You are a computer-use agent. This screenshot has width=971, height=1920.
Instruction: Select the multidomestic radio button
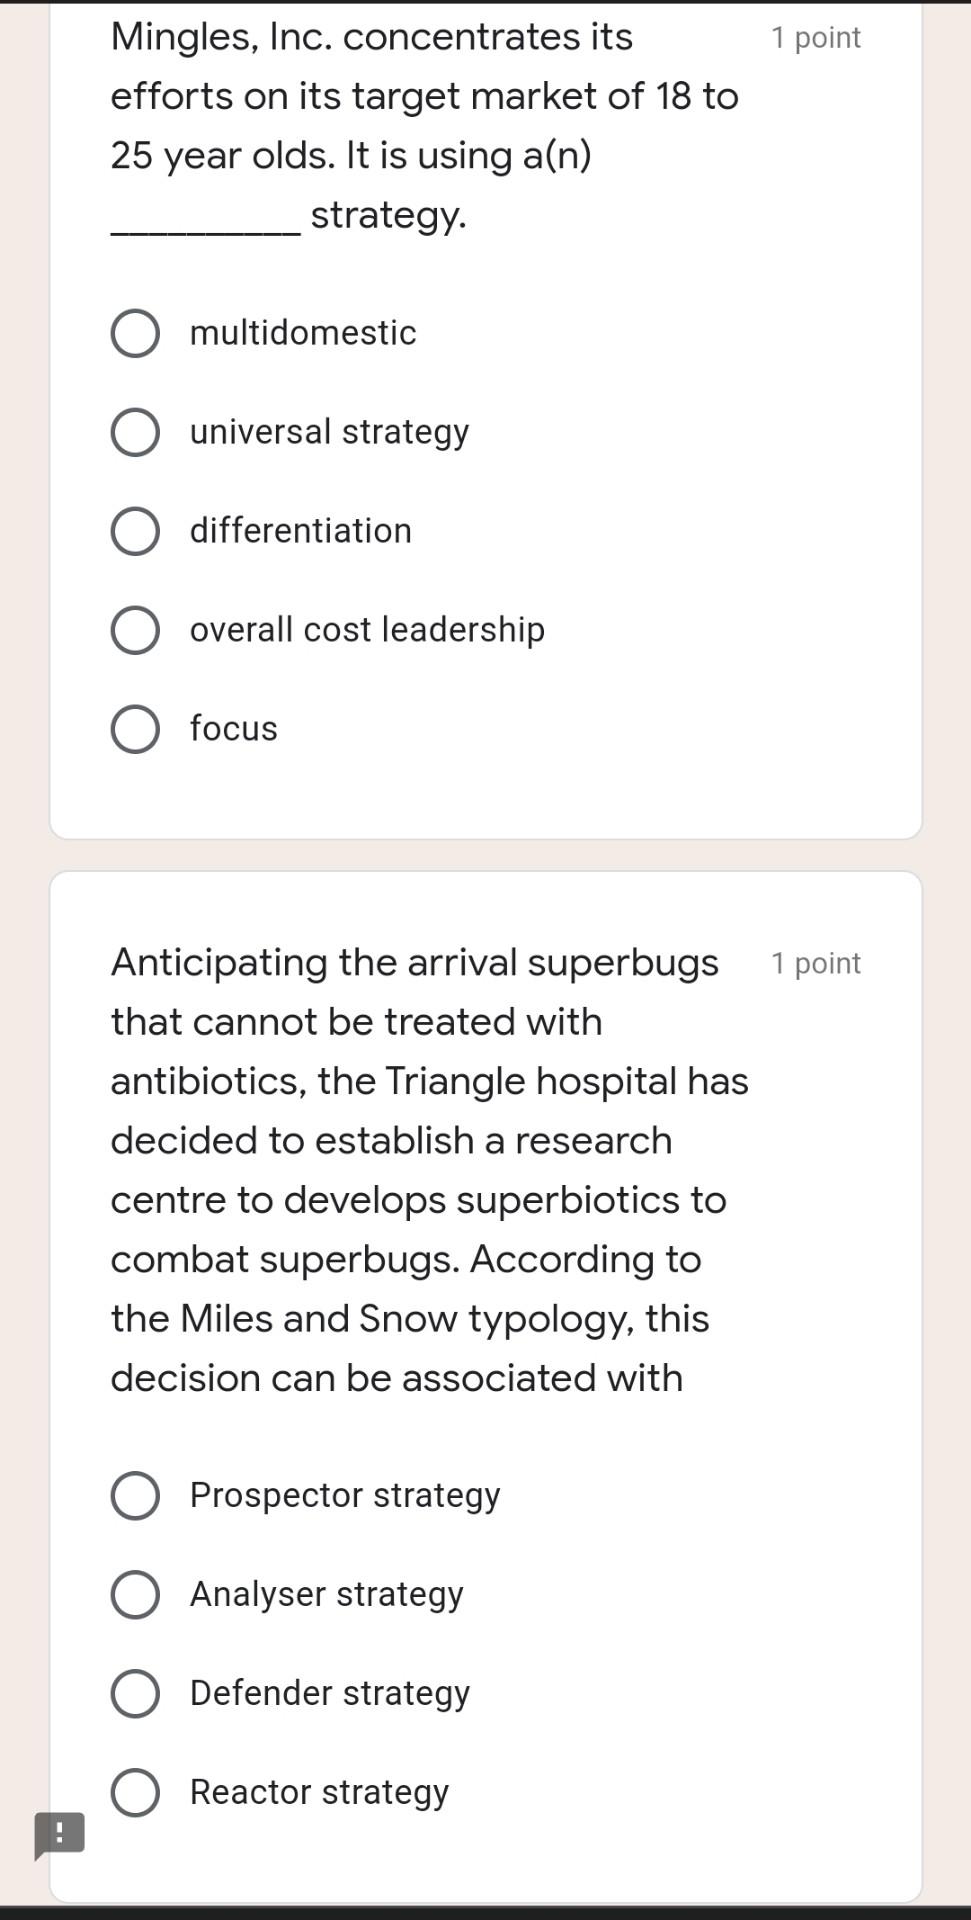135,333
